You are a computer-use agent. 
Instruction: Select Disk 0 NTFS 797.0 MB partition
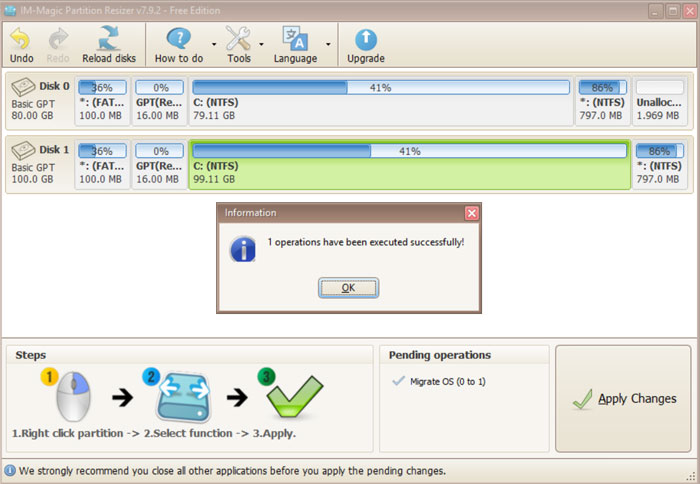point(602,100)
